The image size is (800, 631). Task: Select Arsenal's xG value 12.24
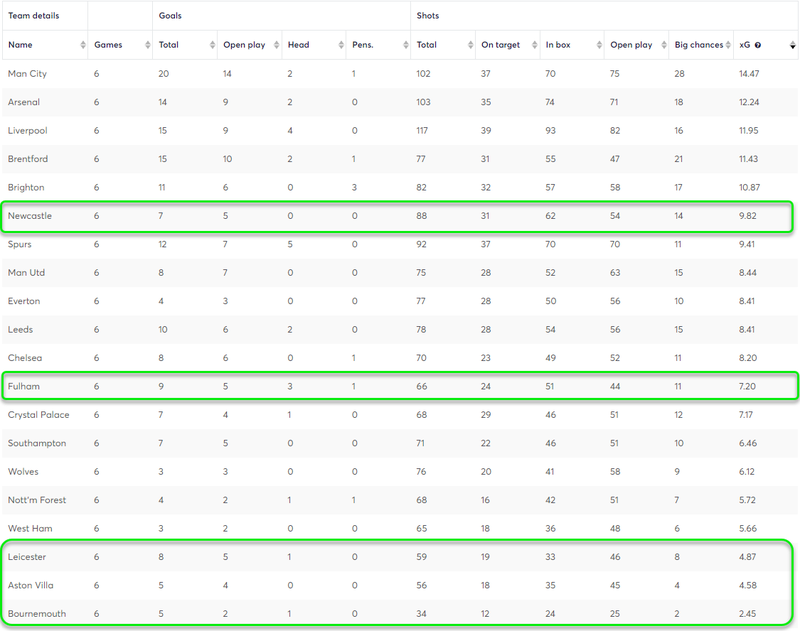coord(749,102)
